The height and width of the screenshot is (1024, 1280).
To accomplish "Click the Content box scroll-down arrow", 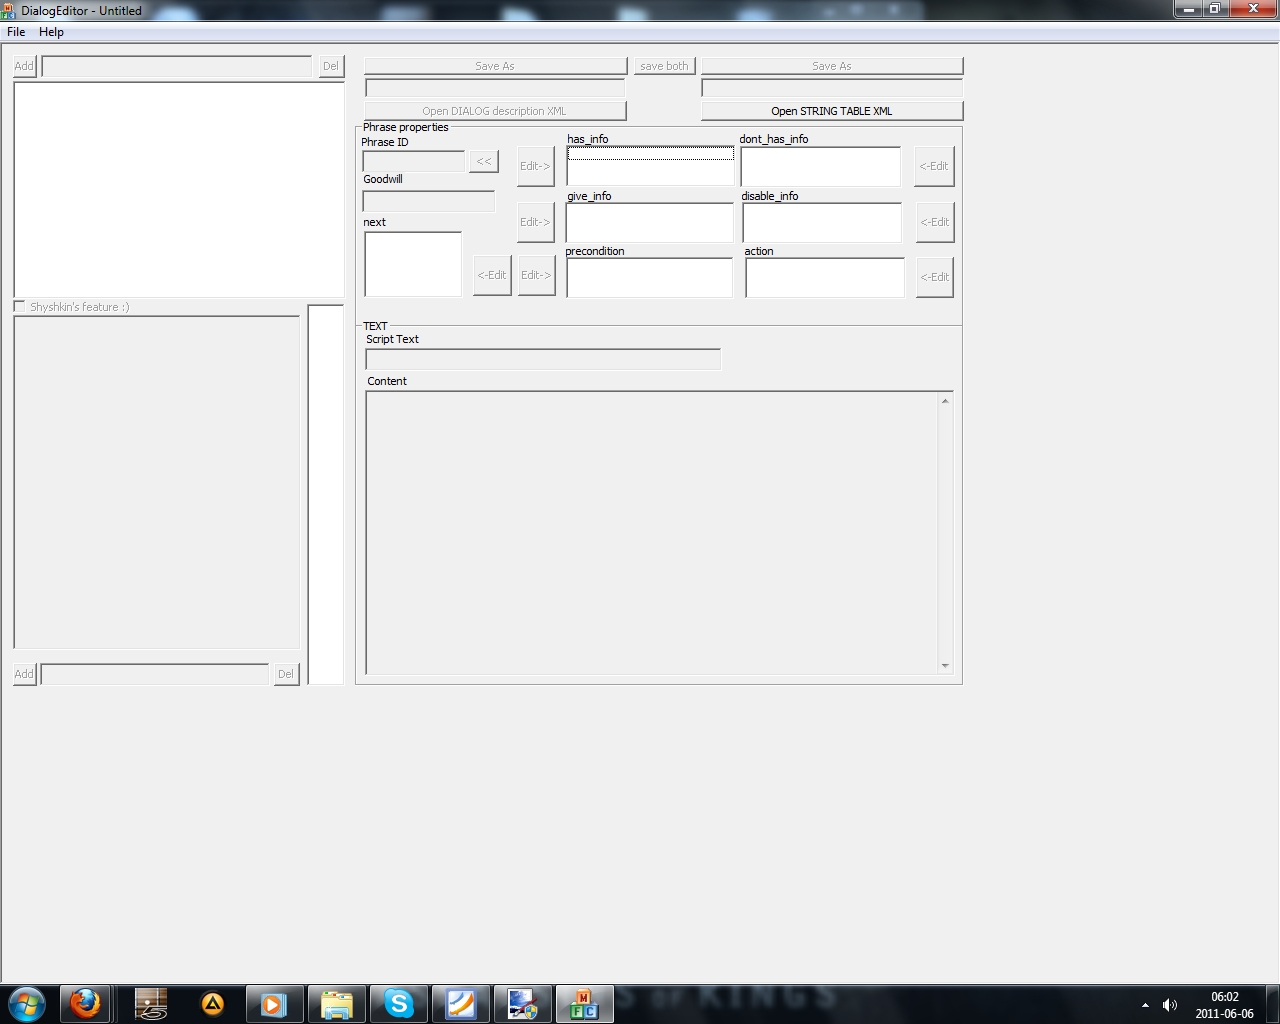I will coord(945,666).
